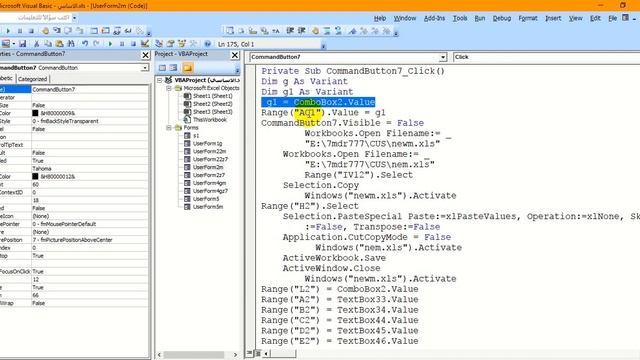Select ThisWorkbook in project tree

point(209,120)
